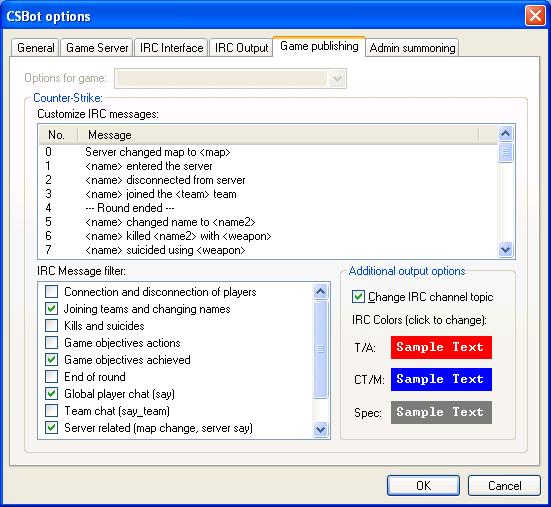Image resolution: width=551 pixels, height=507 pixels.
Task: Select '<name> joined the <team> team' row
Action: click(x=268, y=194)
